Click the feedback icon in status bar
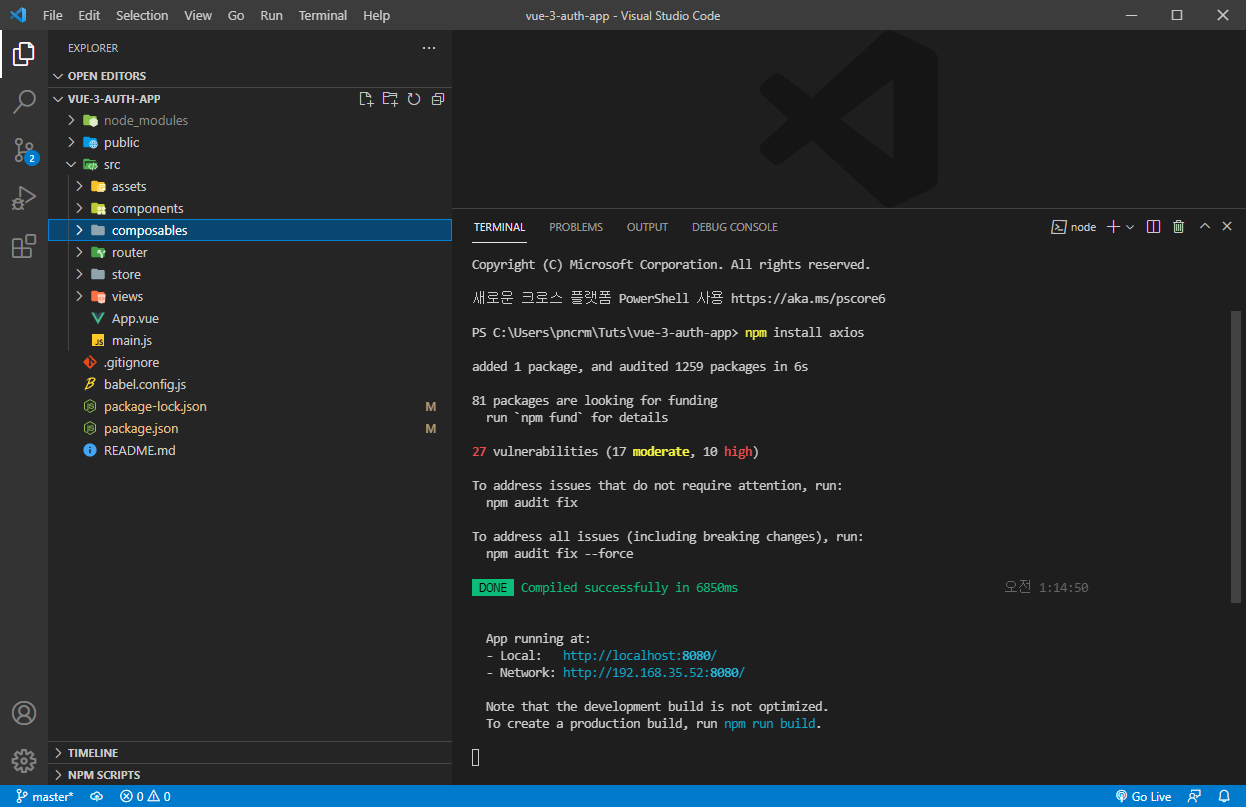The image size is (1246, 807). tap(1194, 796)
